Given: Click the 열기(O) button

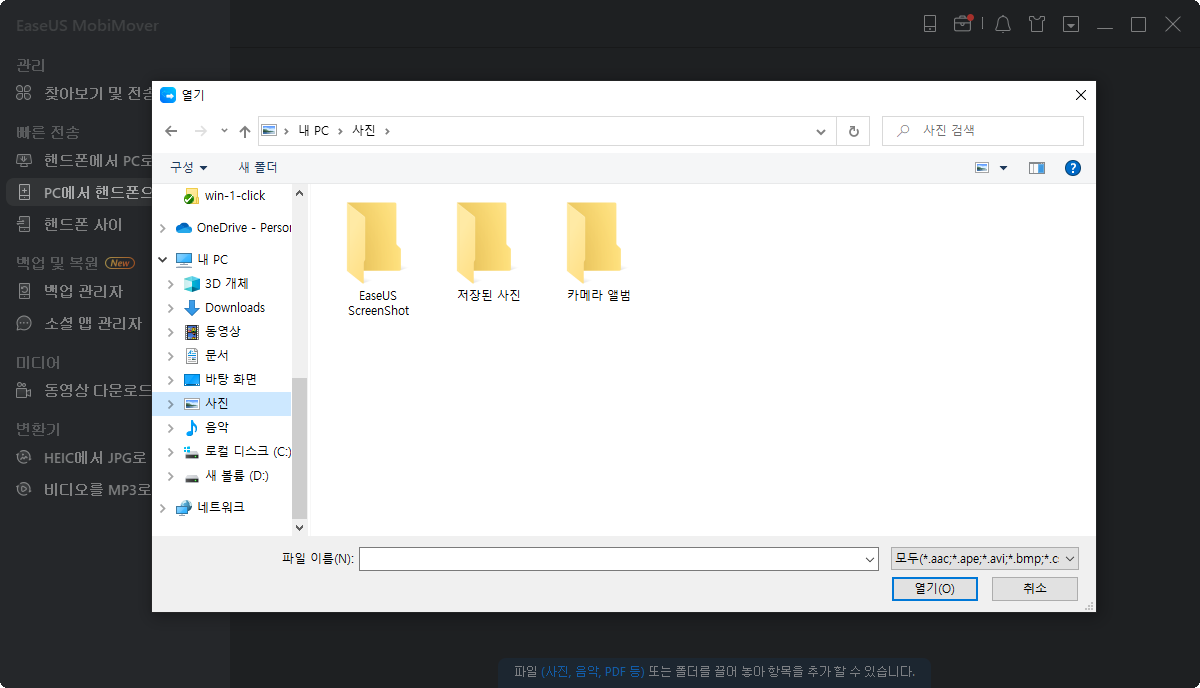Looking at the screenshot, I should pyautogui.click(x=934, y=589).
